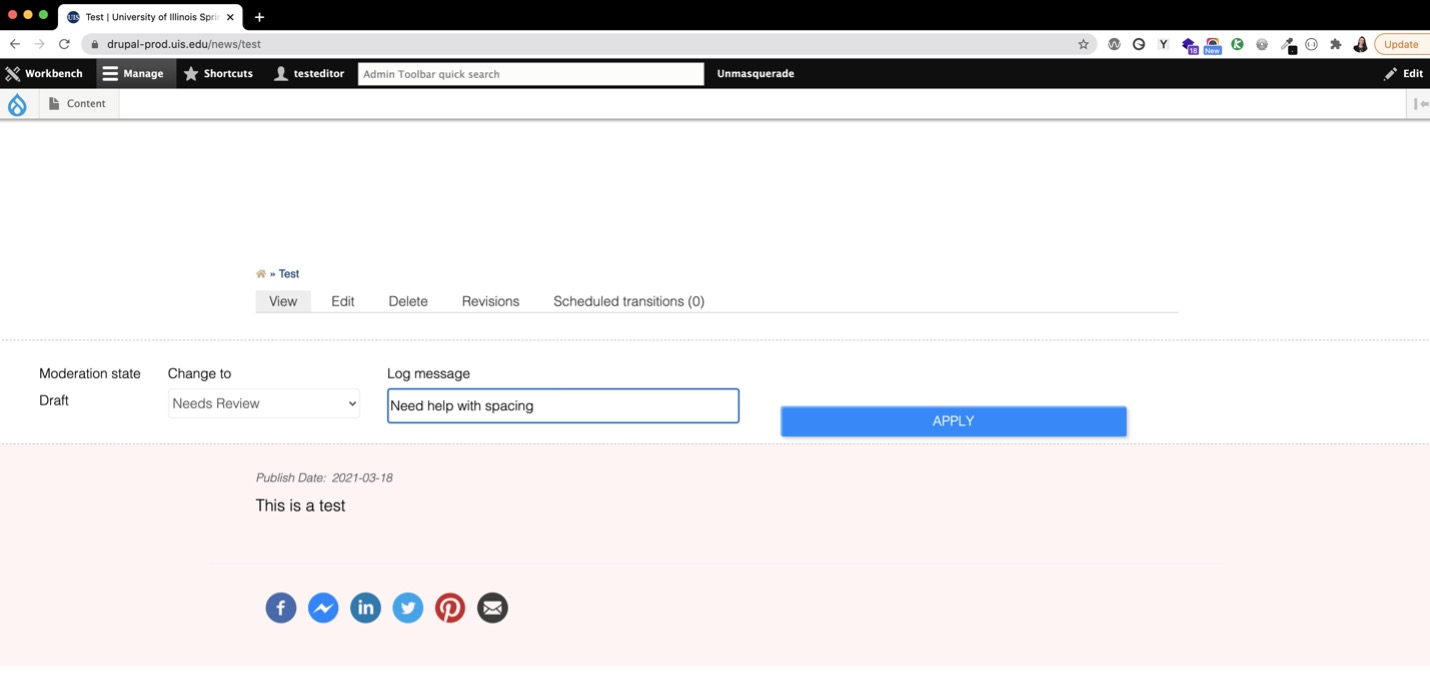Viewport: 1430px width, 696px height.
Task: Open the WordPress extension icon
Action: (1114, 44)
